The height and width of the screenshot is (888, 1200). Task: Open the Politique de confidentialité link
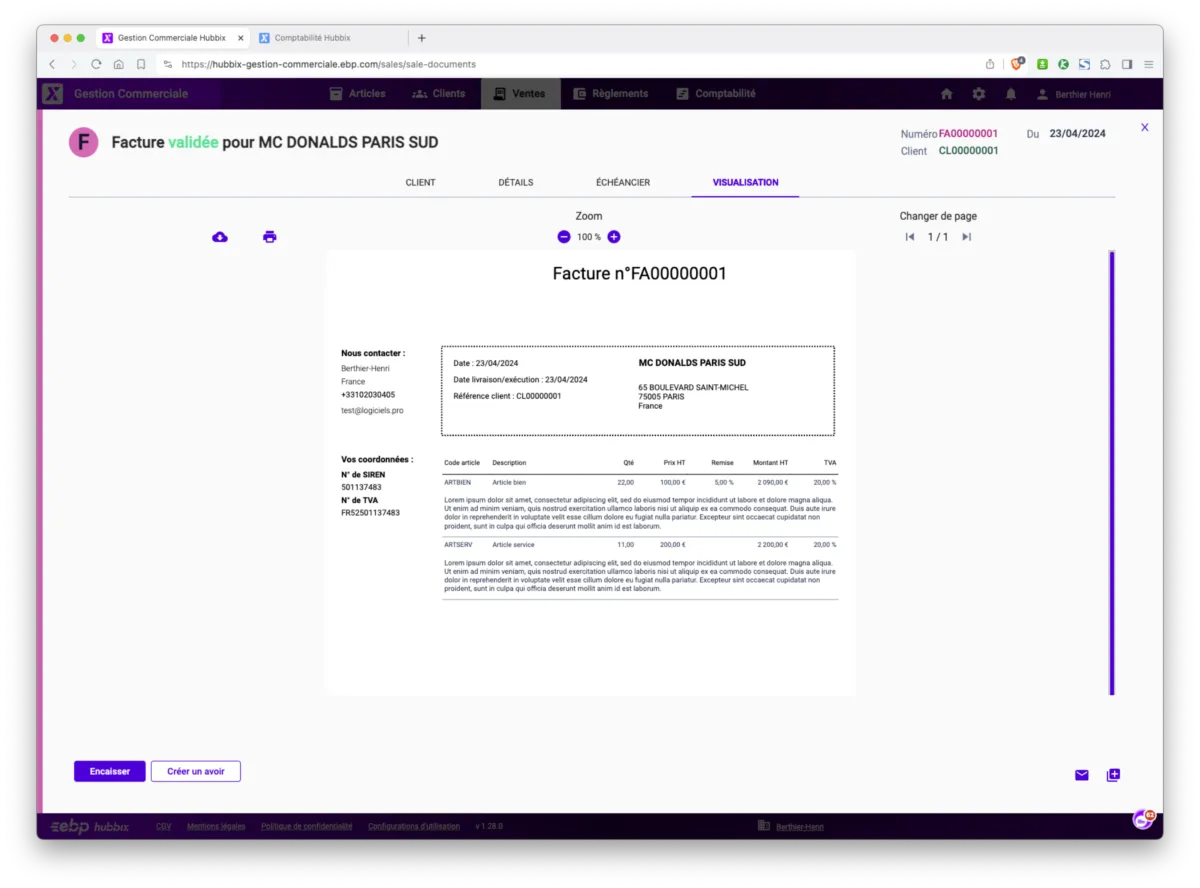click(x=307, y=826)
